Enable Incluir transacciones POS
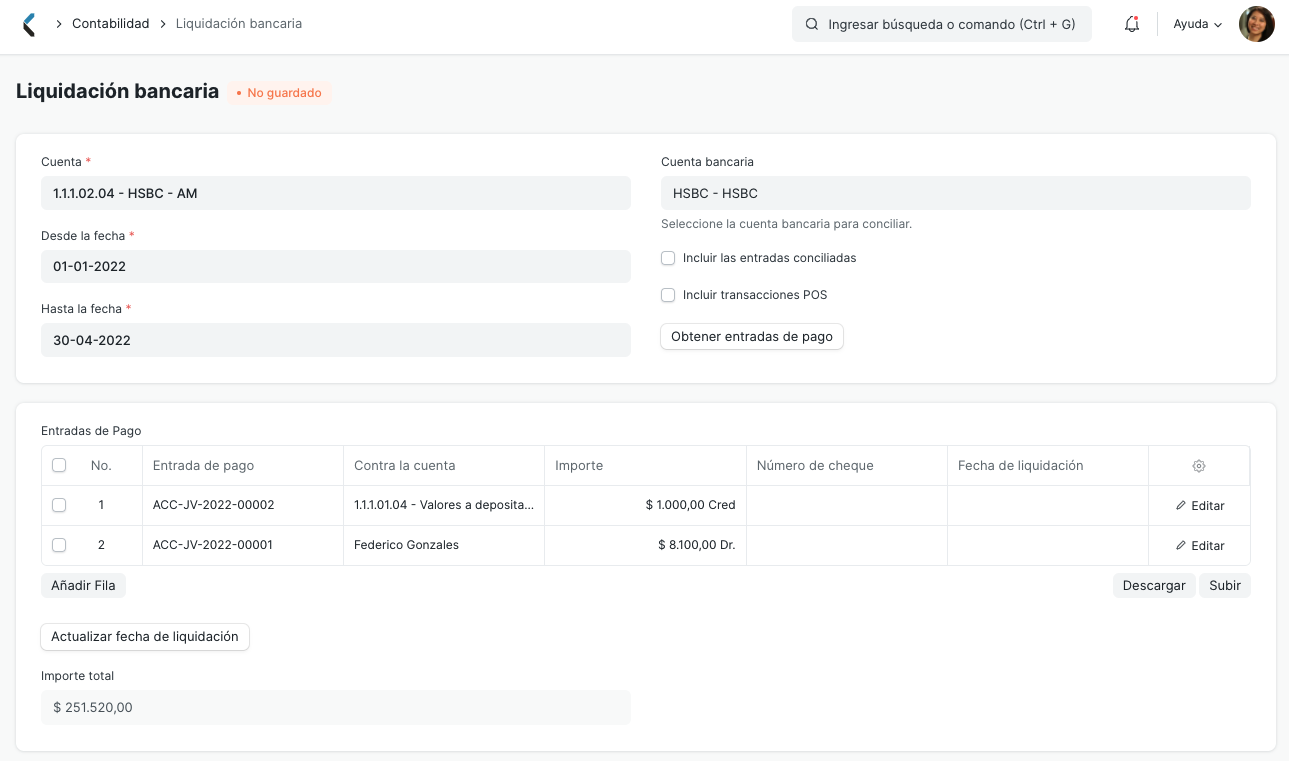Viewport: 1289px width, 761px height. [668, 295]
